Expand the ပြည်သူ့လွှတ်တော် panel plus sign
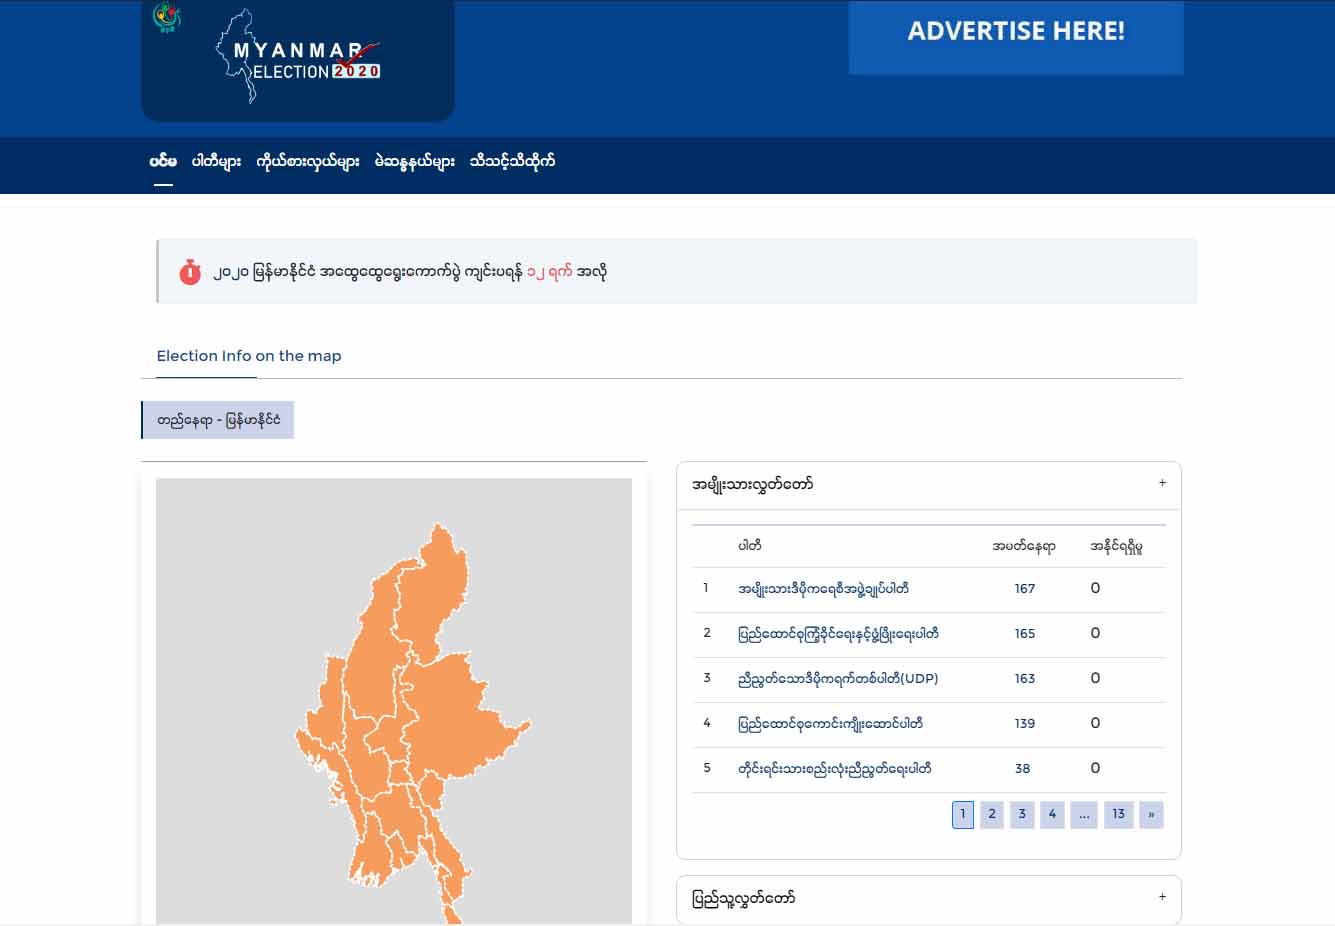This screenshot has height=926, width=1335. (x=1162, y=897)
